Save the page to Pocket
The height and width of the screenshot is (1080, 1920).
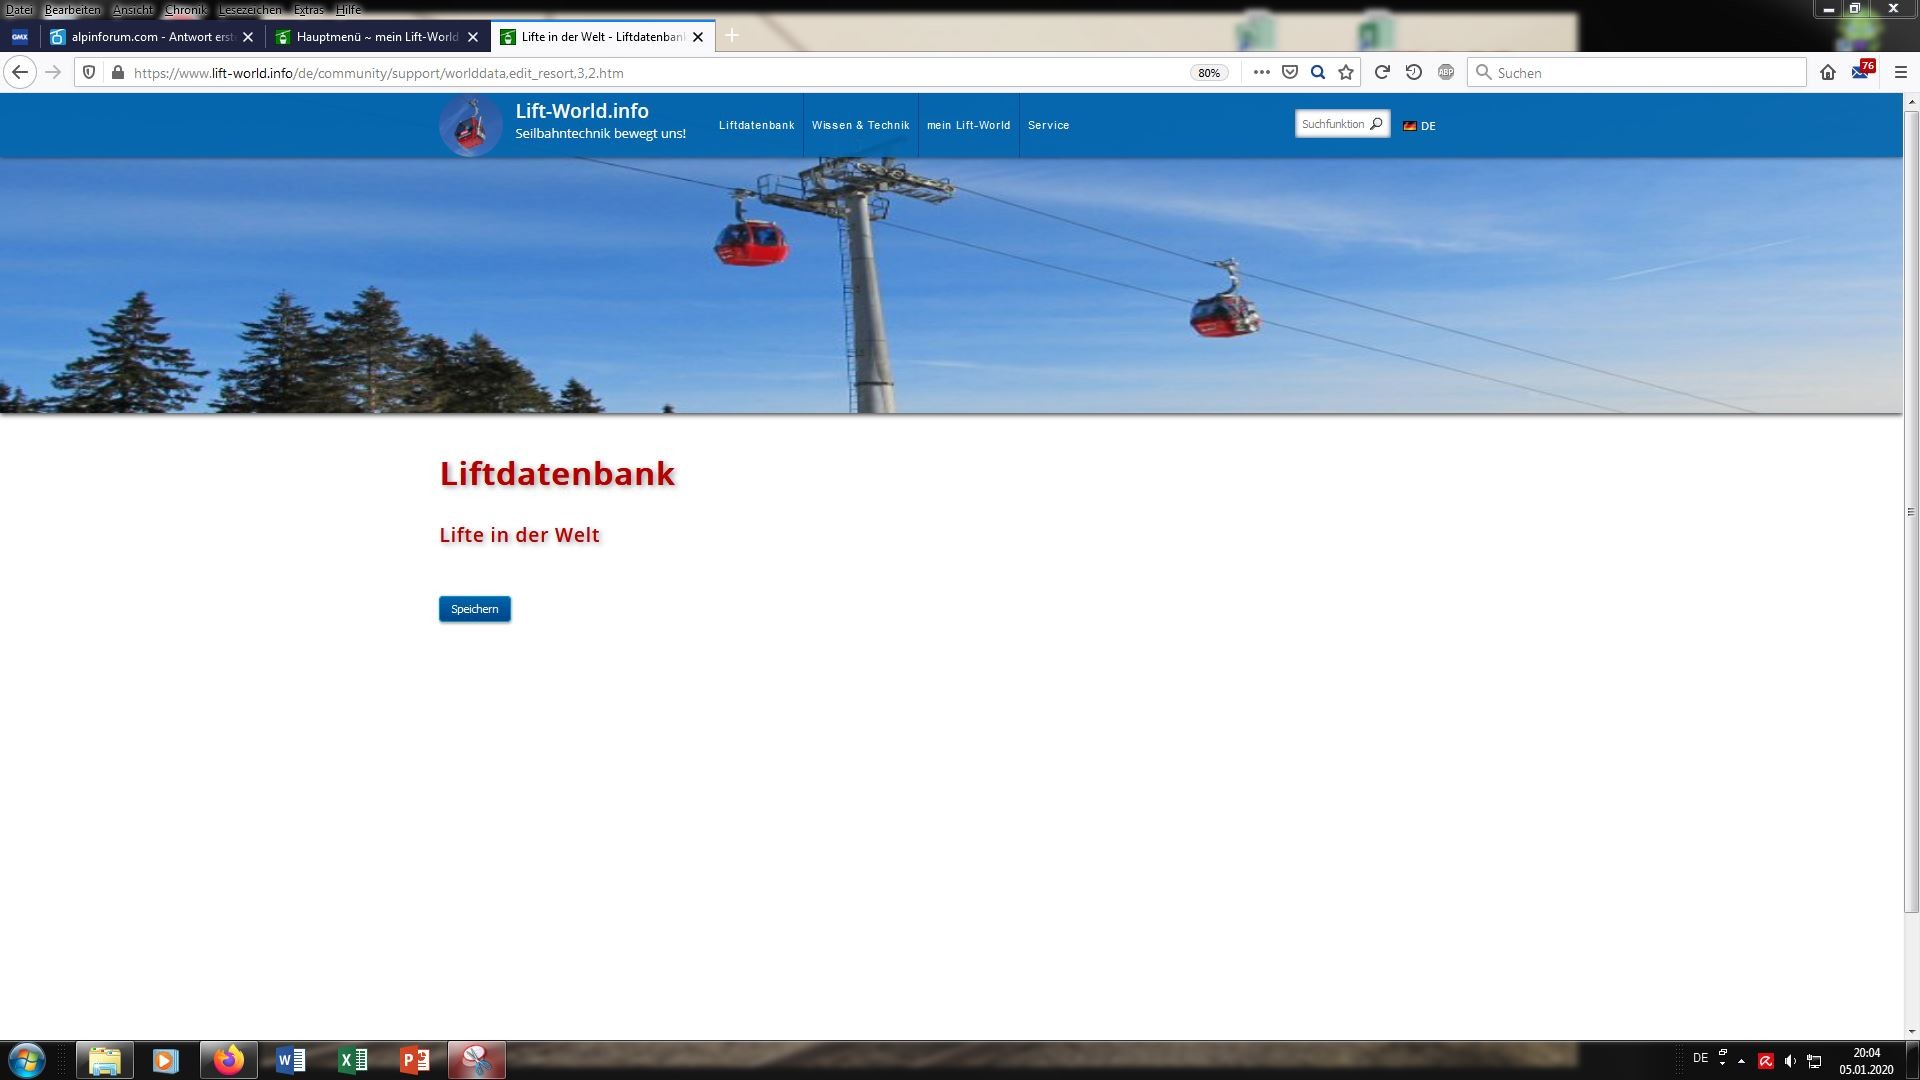[x=1290, y=72]
